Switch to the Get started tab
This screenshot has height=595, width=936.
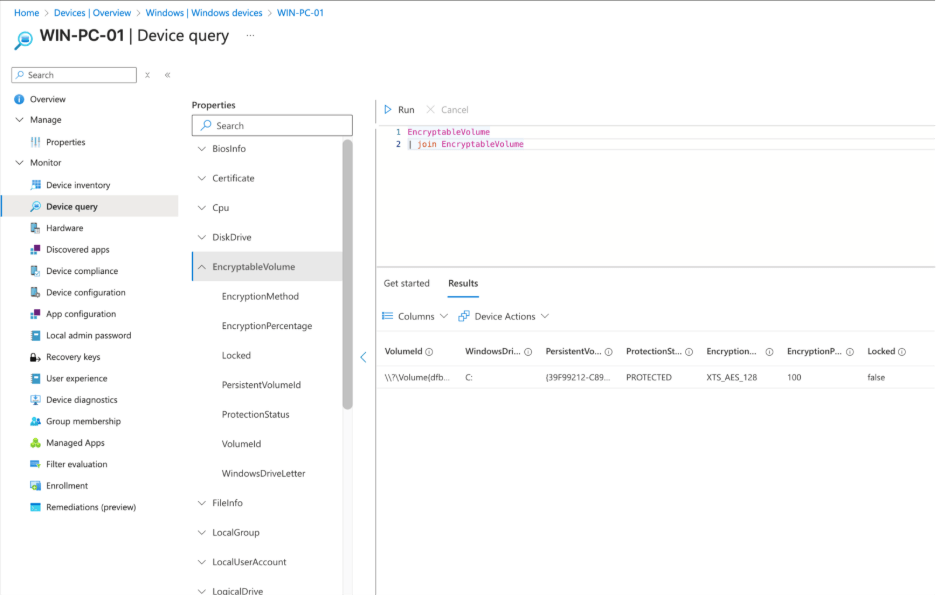click(x=407, y=283)
